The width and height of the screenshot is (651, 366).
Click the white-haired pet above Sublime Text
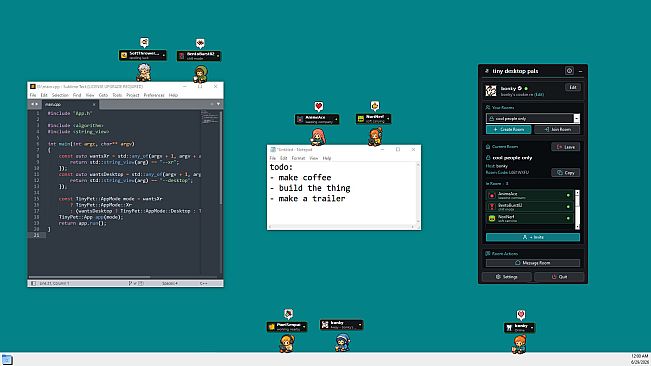pyautogui.click(x=144, y=72)
